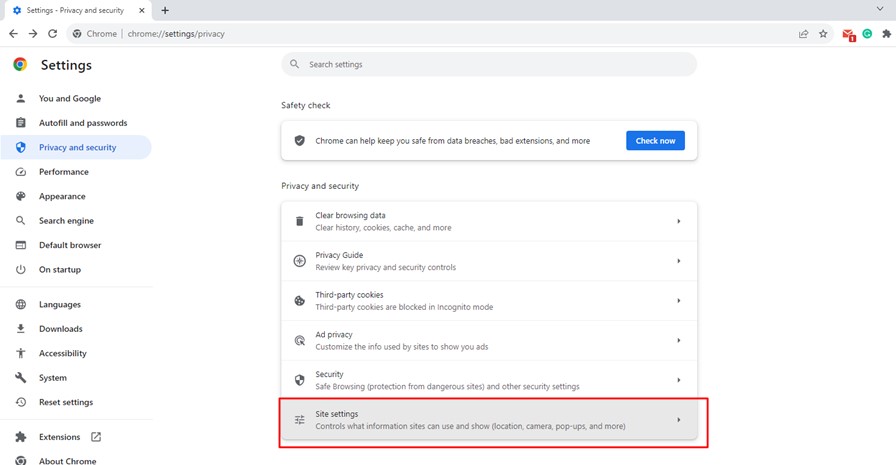The image size is (896, 465).
Task: Expand the Third-party cookies row arrow
Action: pyautogui.click(x=678, y=301)
